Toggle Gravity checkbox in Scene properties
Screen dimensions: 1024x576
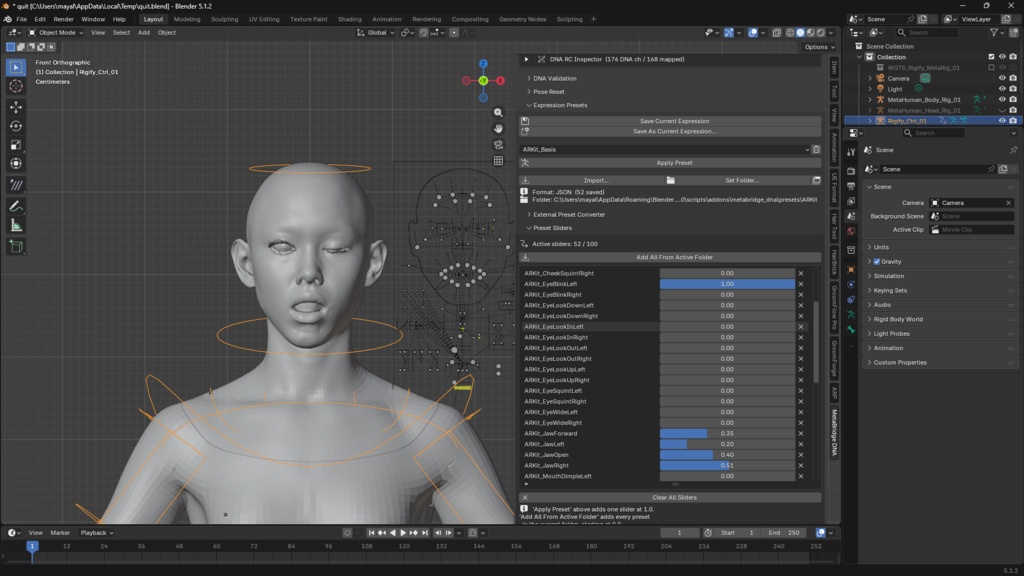click(877, 262)
